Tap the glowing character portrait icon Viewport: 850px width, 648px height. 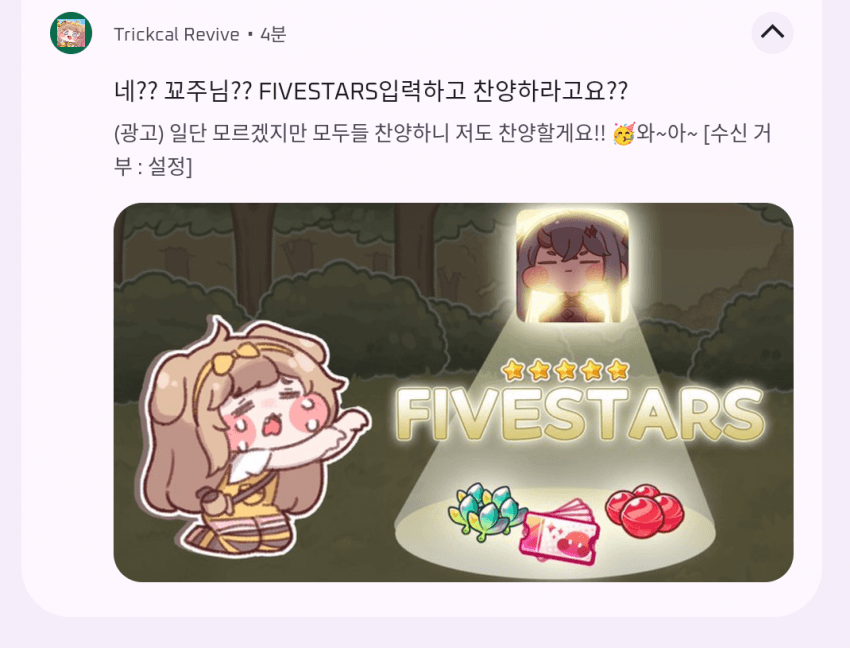[572, 267]
